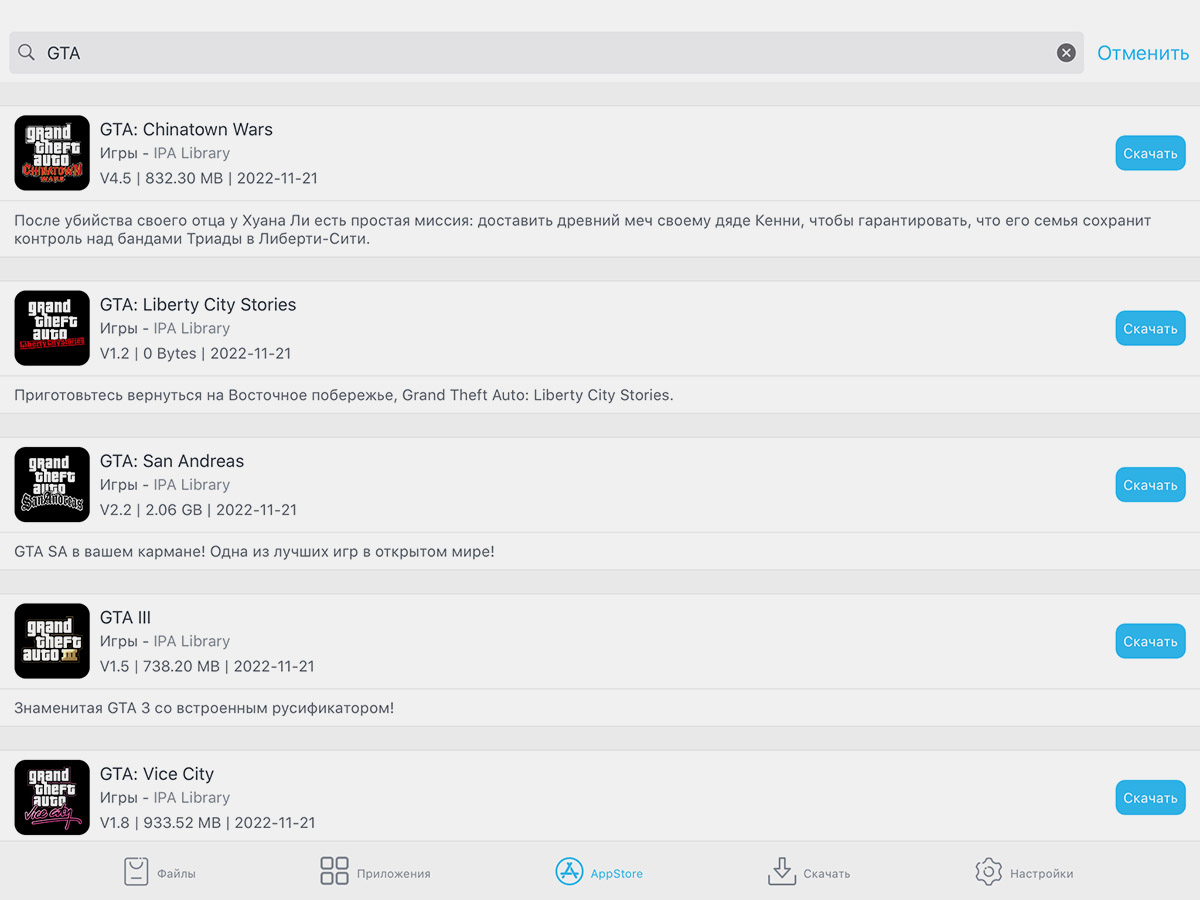Viewport: 1200px width, 900px height.
Task: Switch to the Файлы tab
Action: pos(159,872)
